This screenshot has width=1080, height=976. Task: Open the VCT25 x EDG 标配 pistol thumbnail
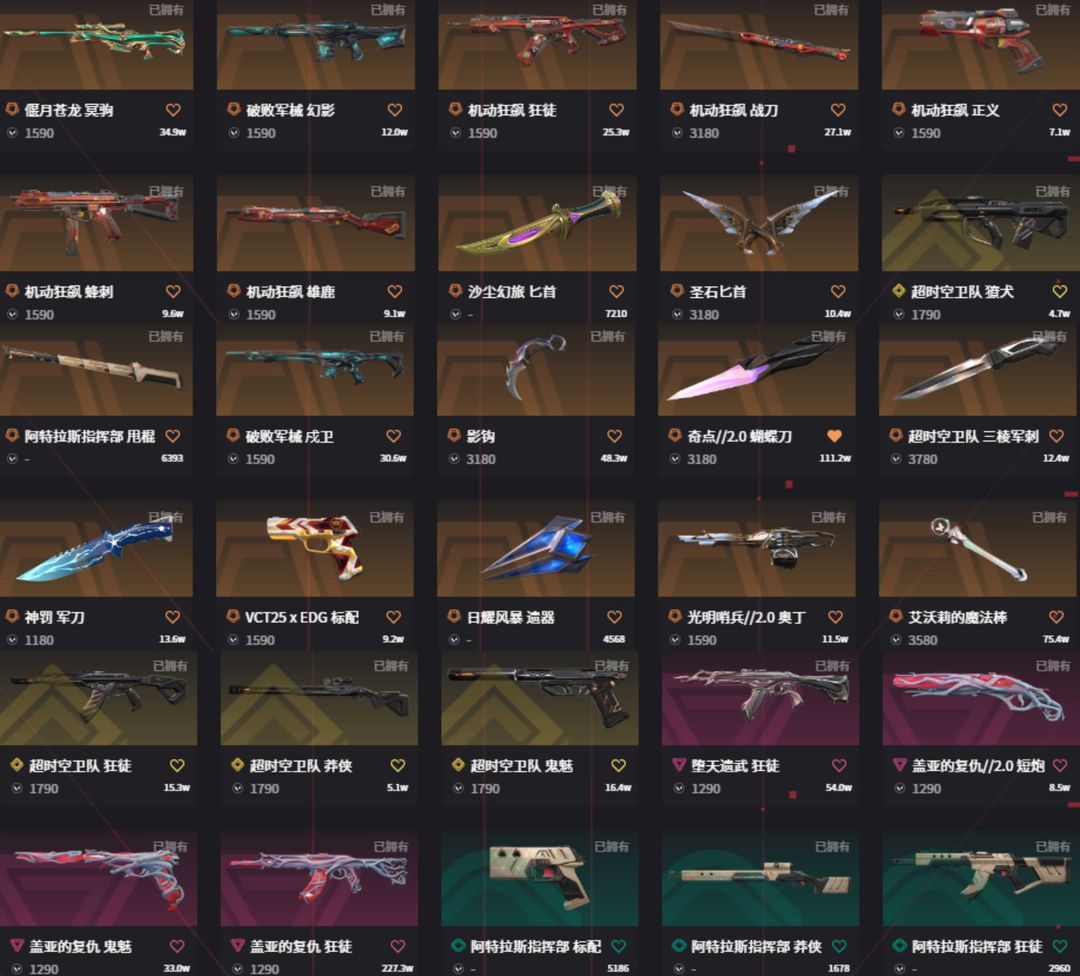tap(315, 550)
